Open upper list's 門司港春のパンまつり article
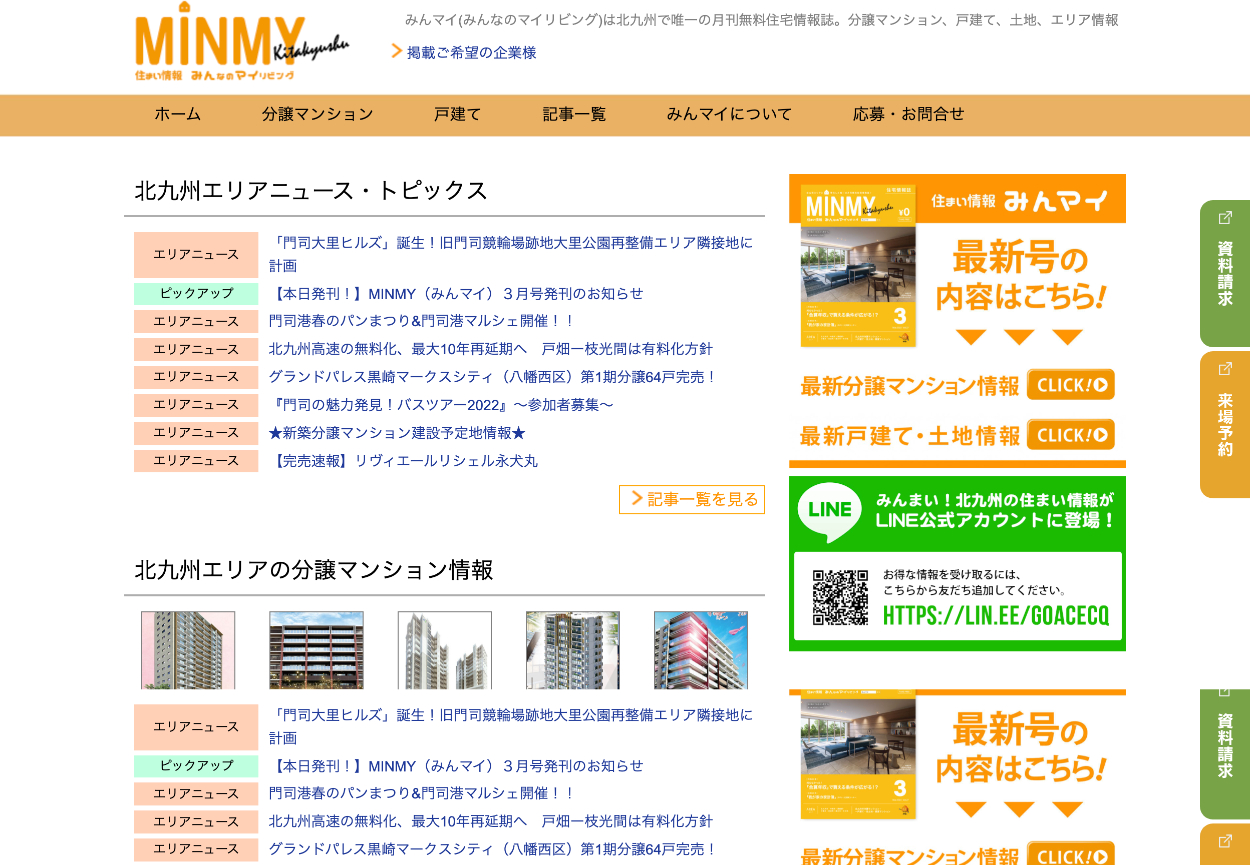The image size is (1250, 865). (x=422, y=321)
